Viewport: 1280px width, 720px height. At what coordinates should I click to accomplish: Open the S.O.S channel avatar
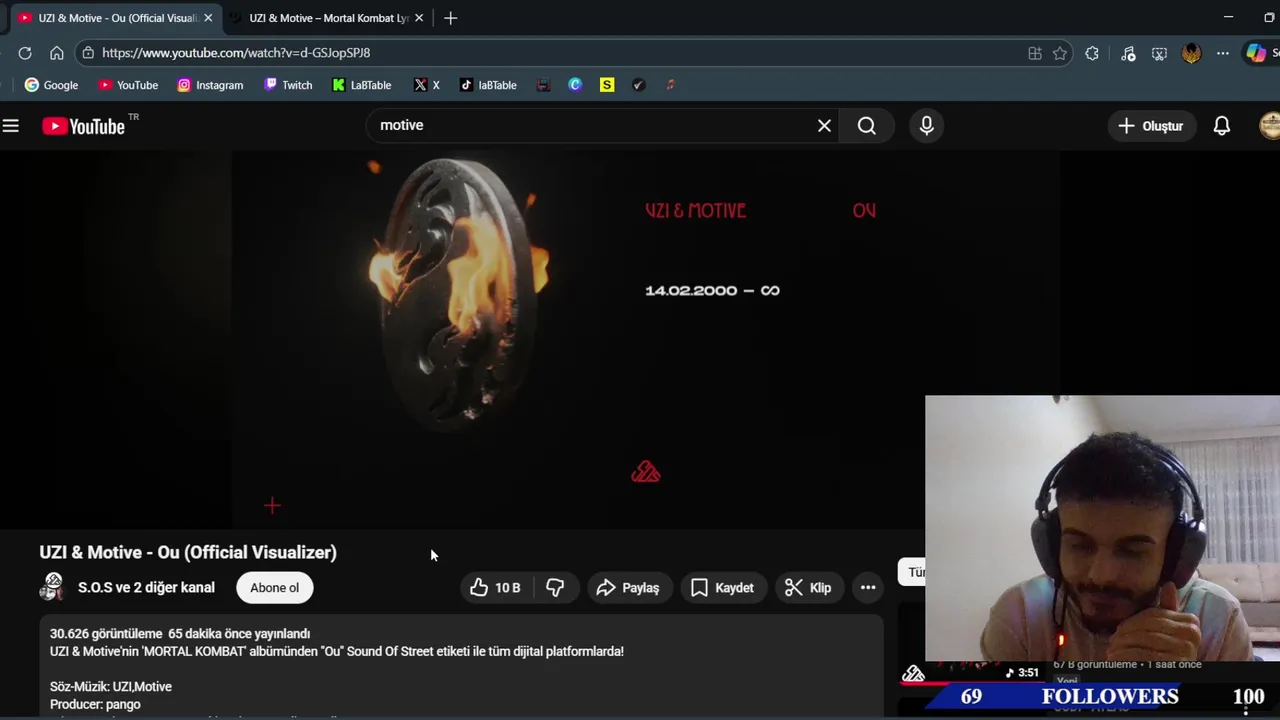tap(52, 587)
